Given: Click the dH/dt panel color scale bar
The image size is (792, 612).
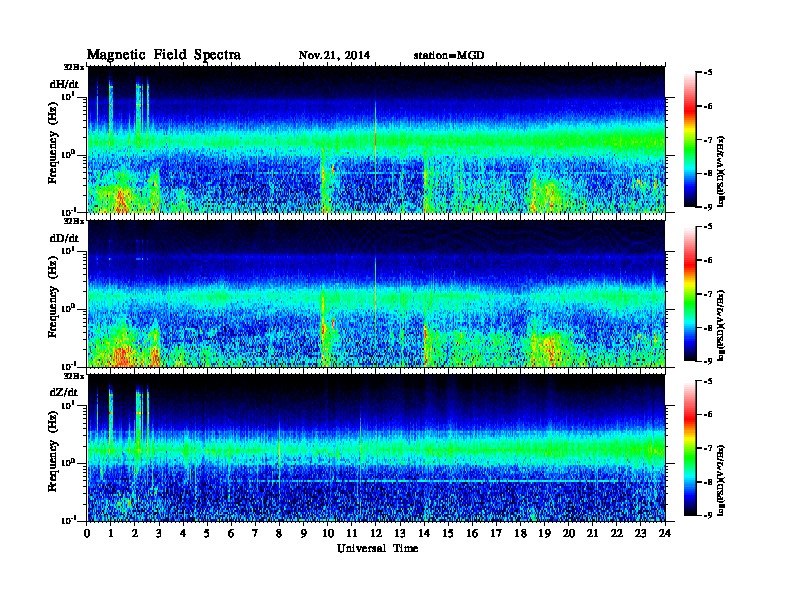Looking at the screenshot, I should point(689,140).
